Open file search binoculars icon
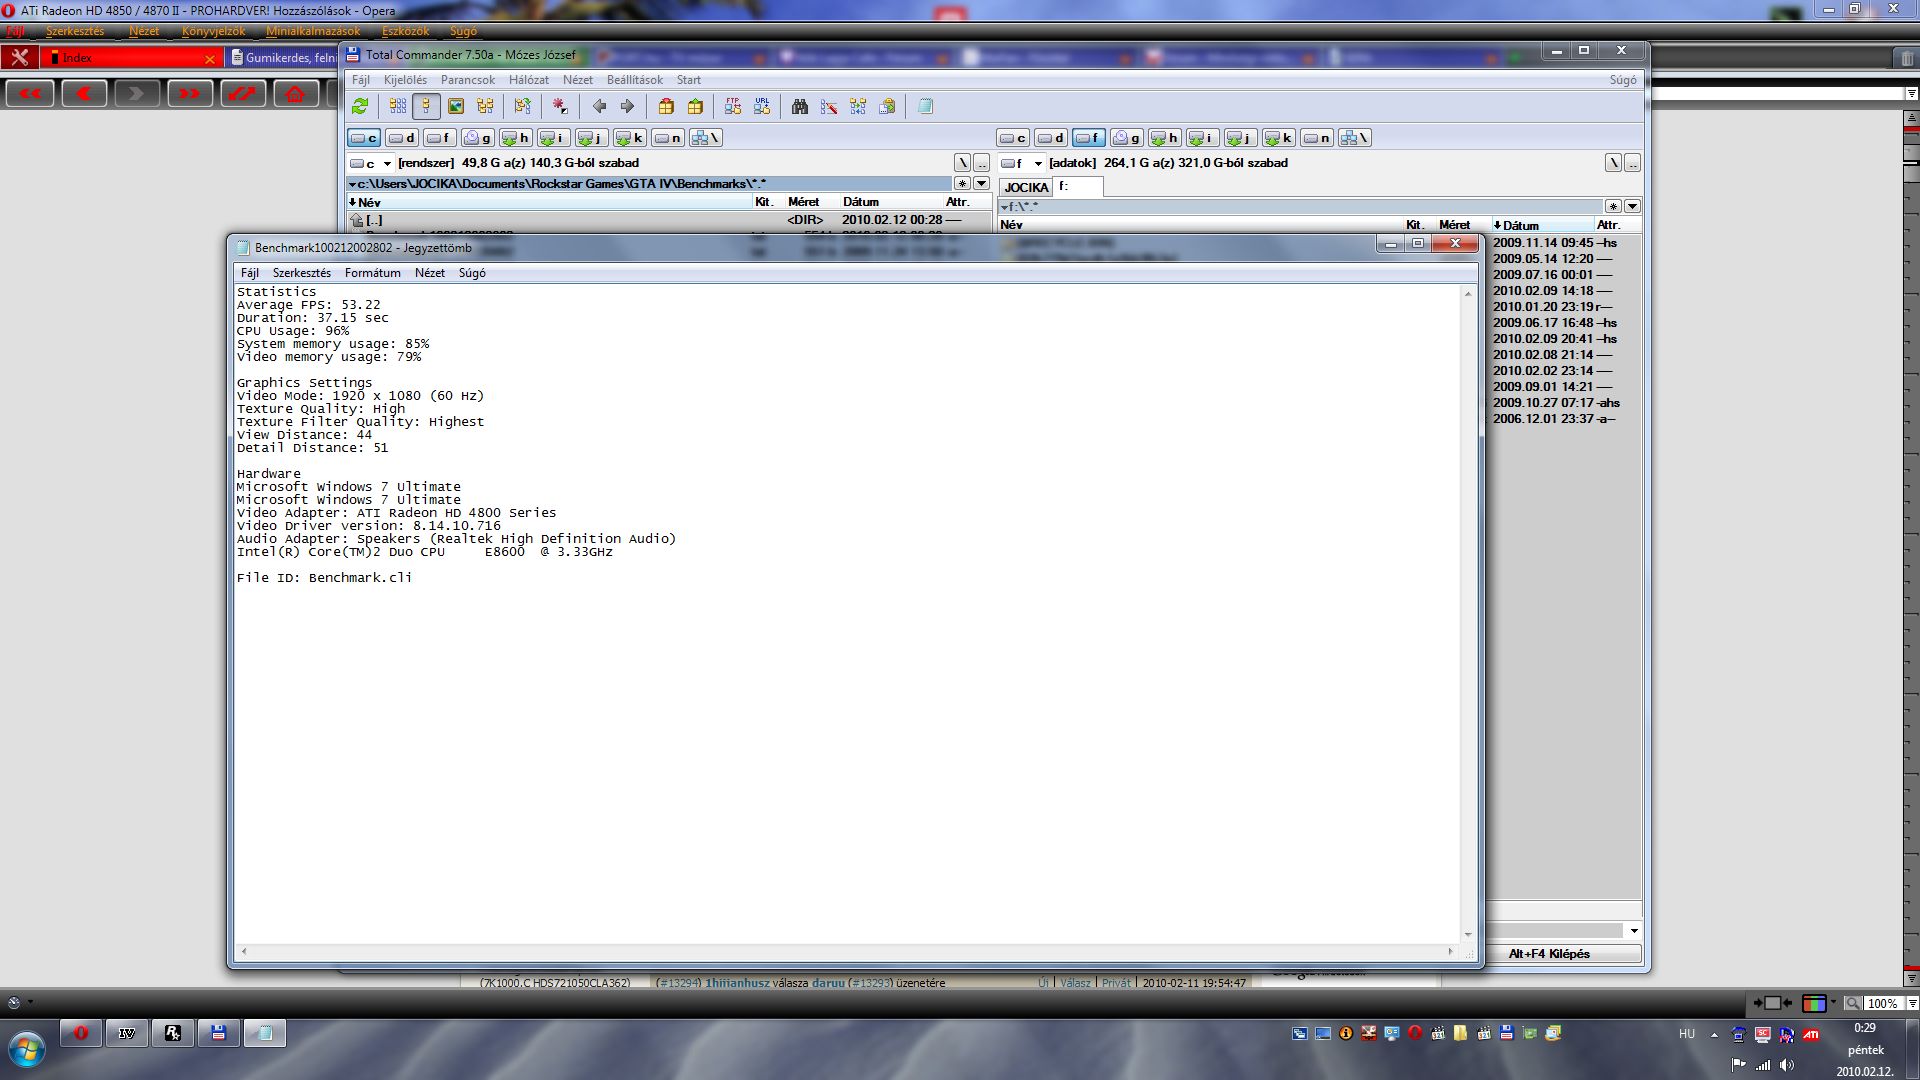The height and width of the screenshot is (1080, 1920). 799,106
